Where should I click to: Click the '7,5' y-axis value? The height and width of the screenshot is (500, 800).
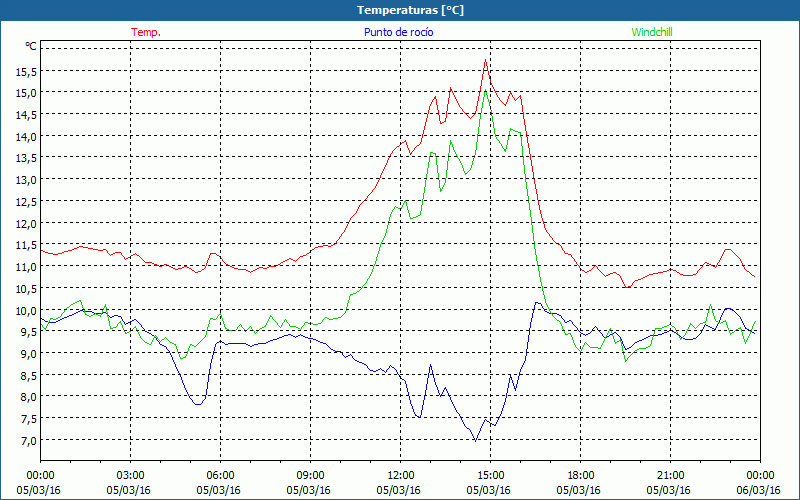29,419
